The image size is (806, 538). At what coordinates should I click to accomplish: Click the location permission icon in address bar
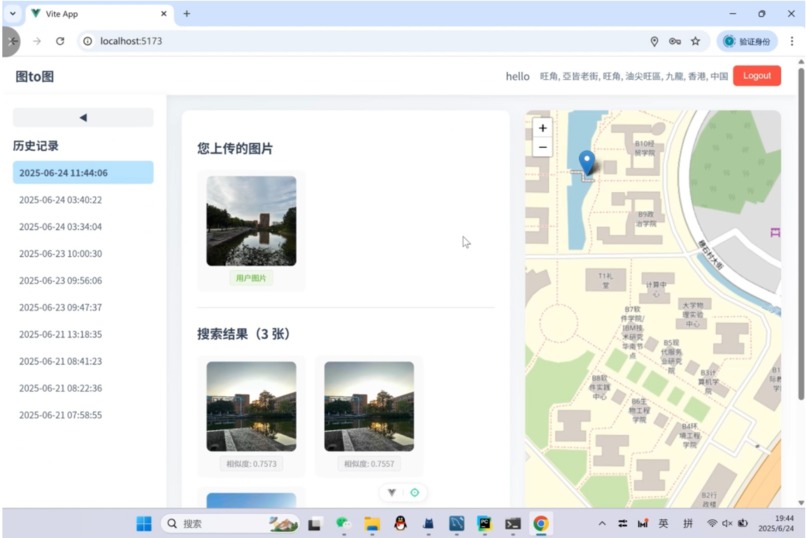coord(654,41)
